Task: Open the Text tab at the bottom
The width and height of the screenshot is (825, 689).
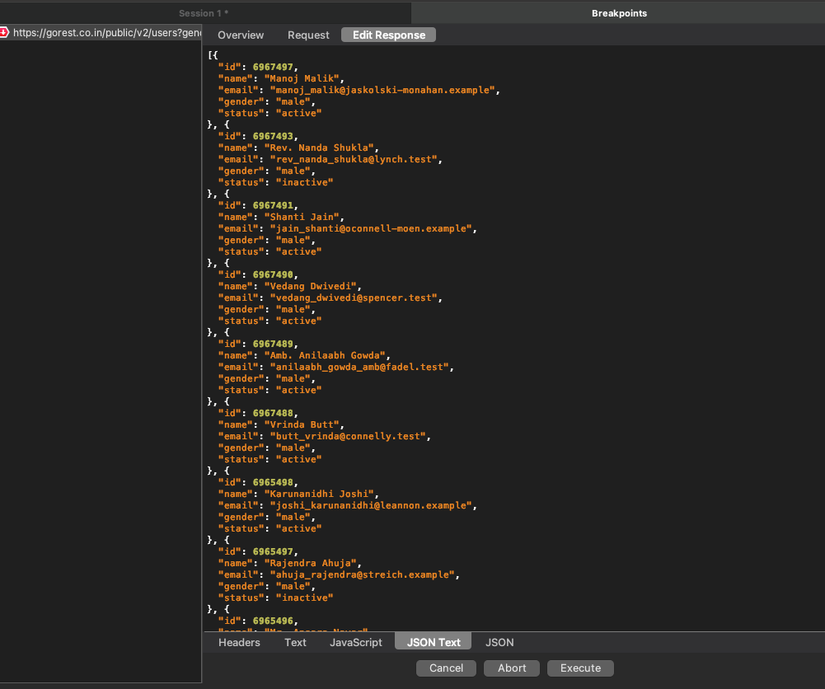Action: (295, 642)
